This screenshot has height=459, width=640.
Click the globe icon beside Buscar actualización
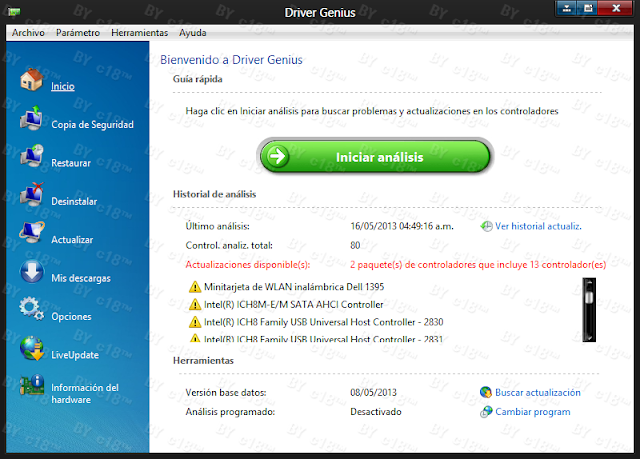[486, 392]
